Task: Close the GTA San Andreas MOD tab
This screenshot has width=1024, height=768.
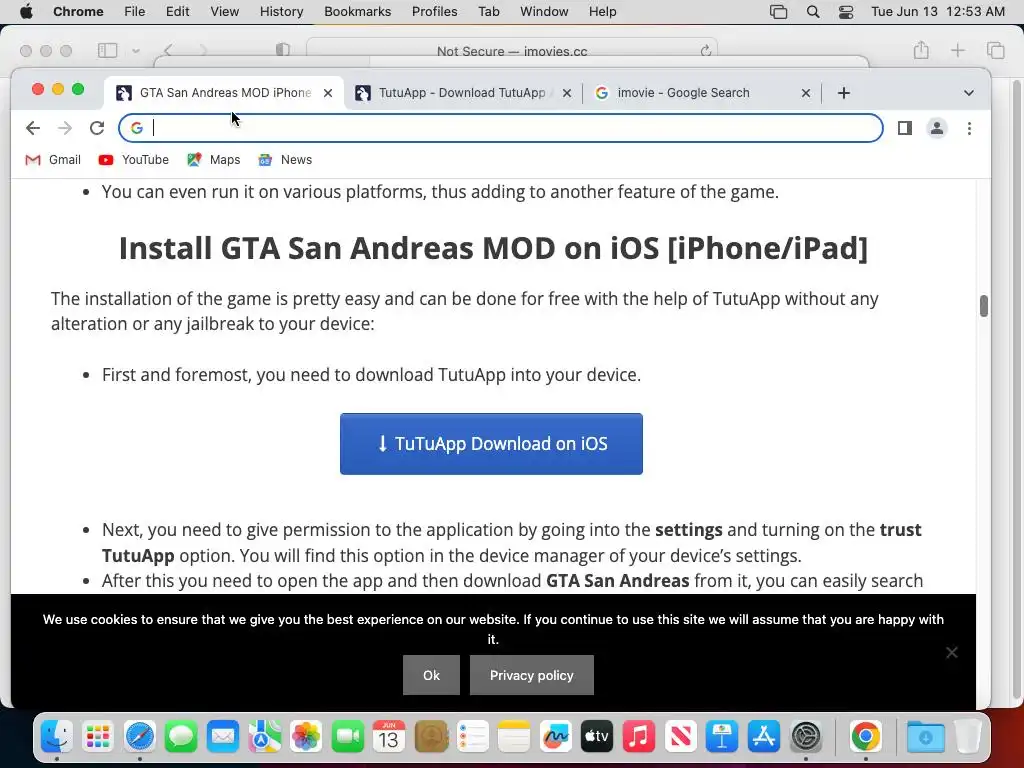Action: pos(328,93)
